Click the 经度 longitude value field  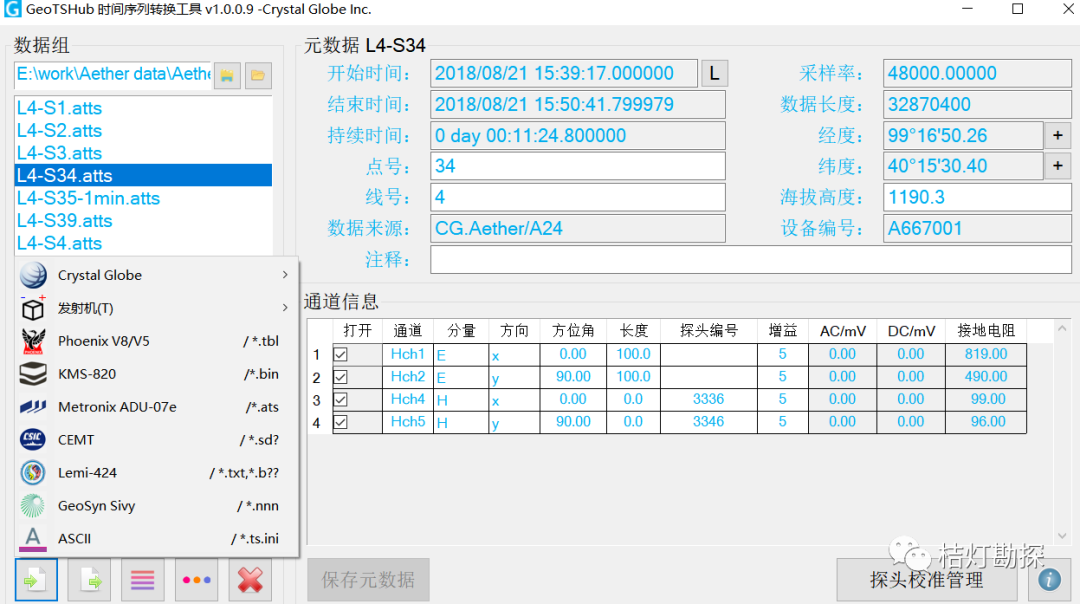[963, 136]
